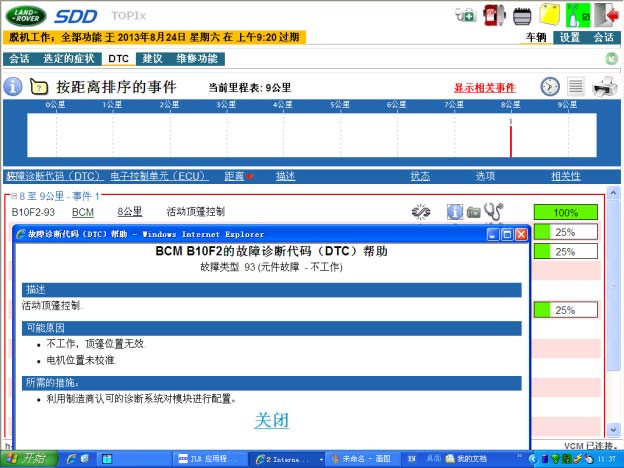
Task: Click the 活动顶篷控制 description in B10F2-93 row
Action: pyautogui.click(x=195, y=212)
